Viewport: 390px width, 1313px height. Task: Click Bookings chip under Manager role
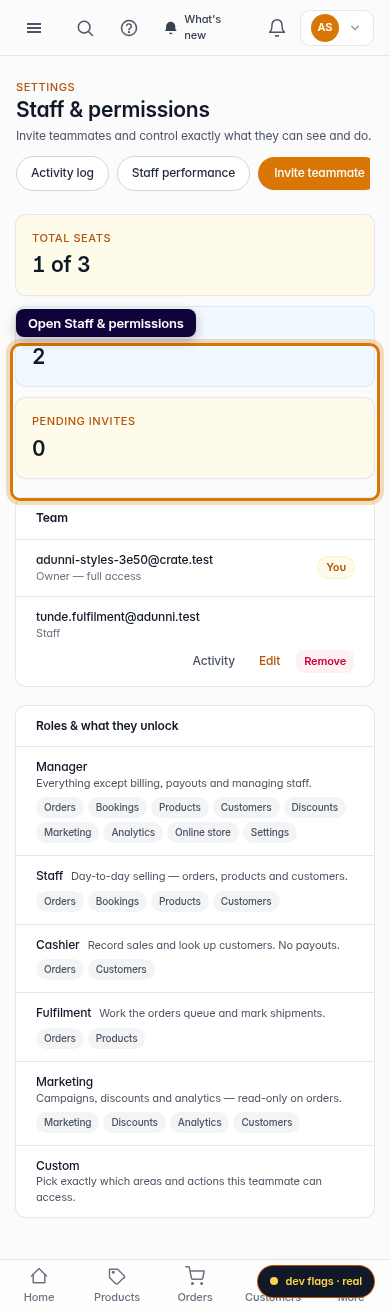point(118,807)
